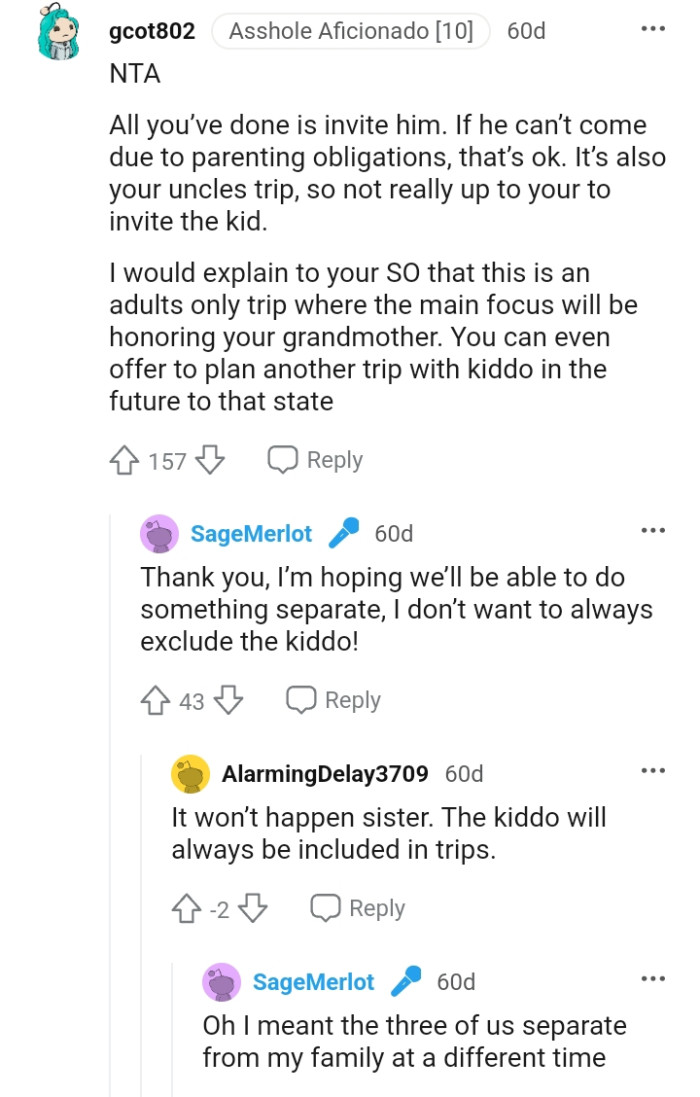Image resolution: width=700 pixels, height=1097 pixels.
Task: Click SageMerlot's purple avatar on last reply
Action: coord(222,982)
